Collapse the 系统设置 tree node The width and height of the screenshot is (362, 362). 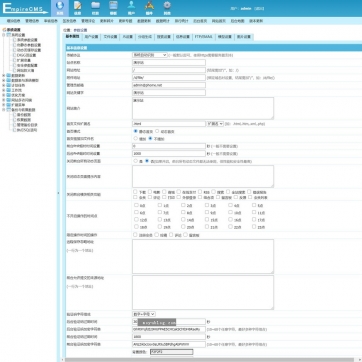click(4, 35)
